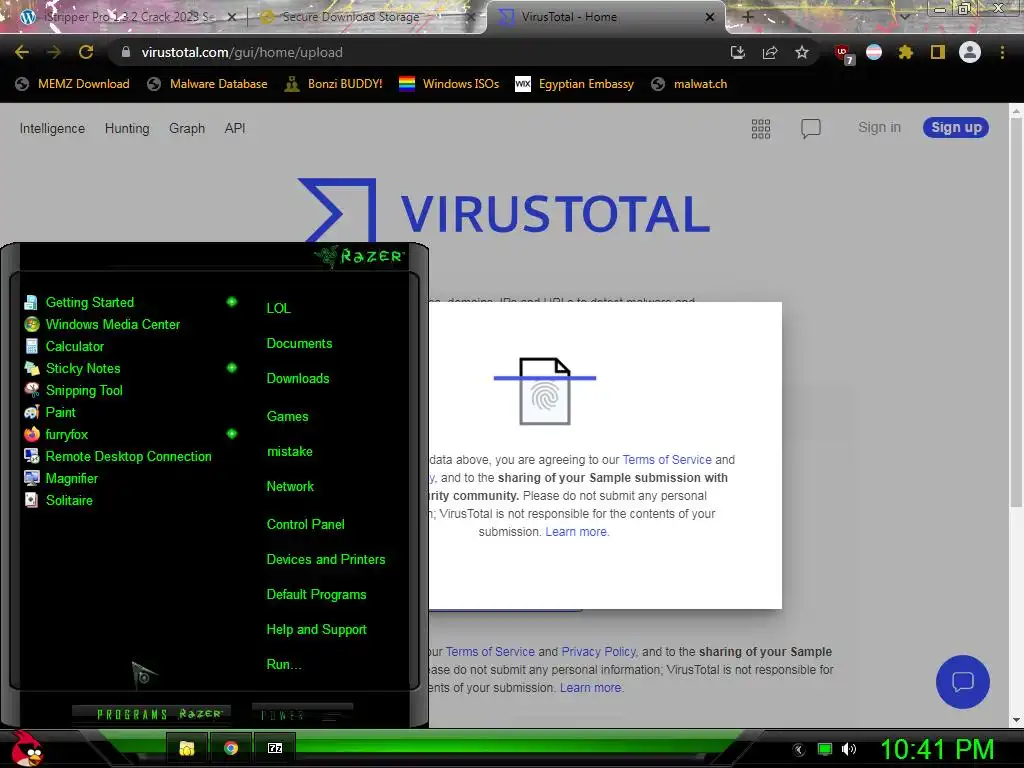Image resolution: width=1024 pixels, height=768 pixels.
Task: Reload the VirusTotal page
Action: [x=86, y=52]
